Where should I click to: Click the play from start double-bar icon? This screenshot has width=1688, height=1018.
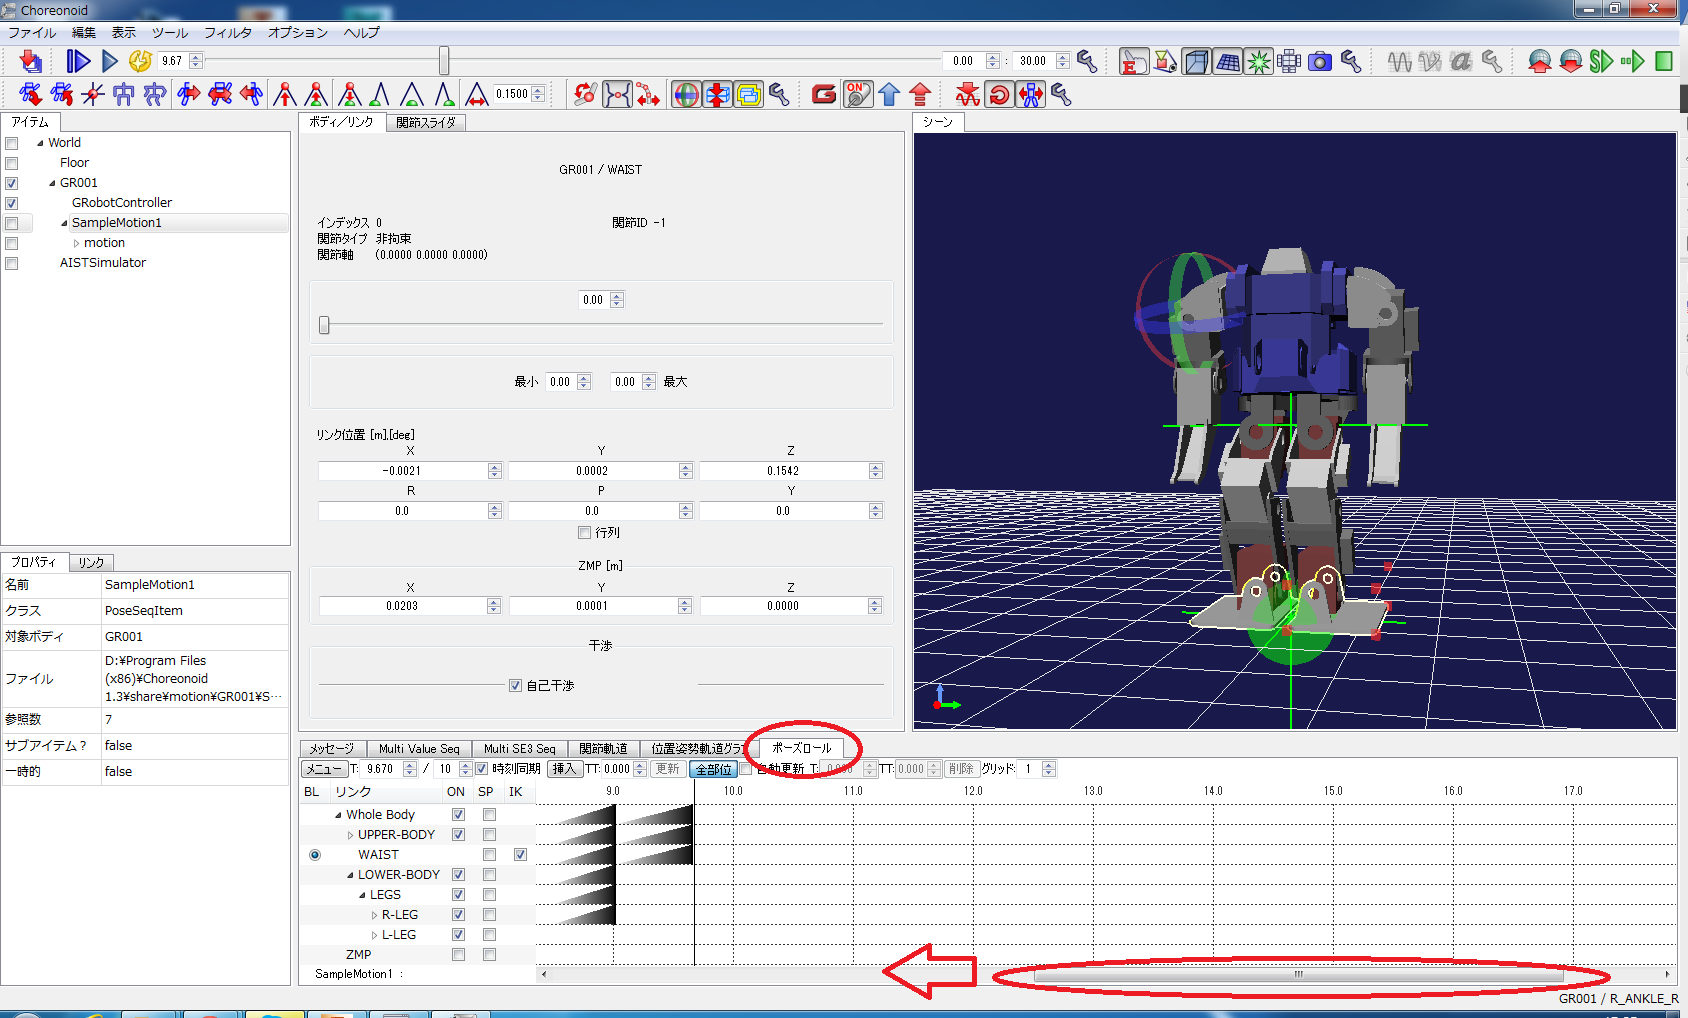(x=78, y=62)
